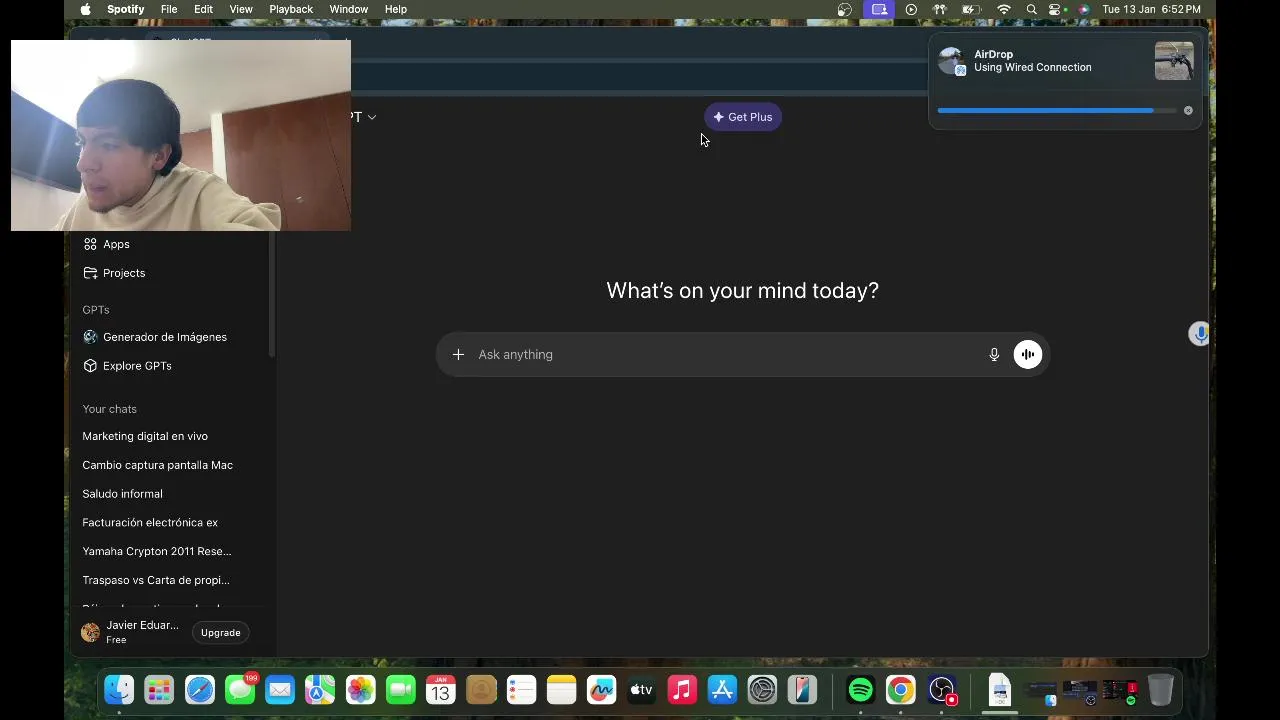Viewport: 1280px width, 720px height.
Task: Switch to Google Chrome in the Dock
Action: pyautogui.click(x=901, y=690)
